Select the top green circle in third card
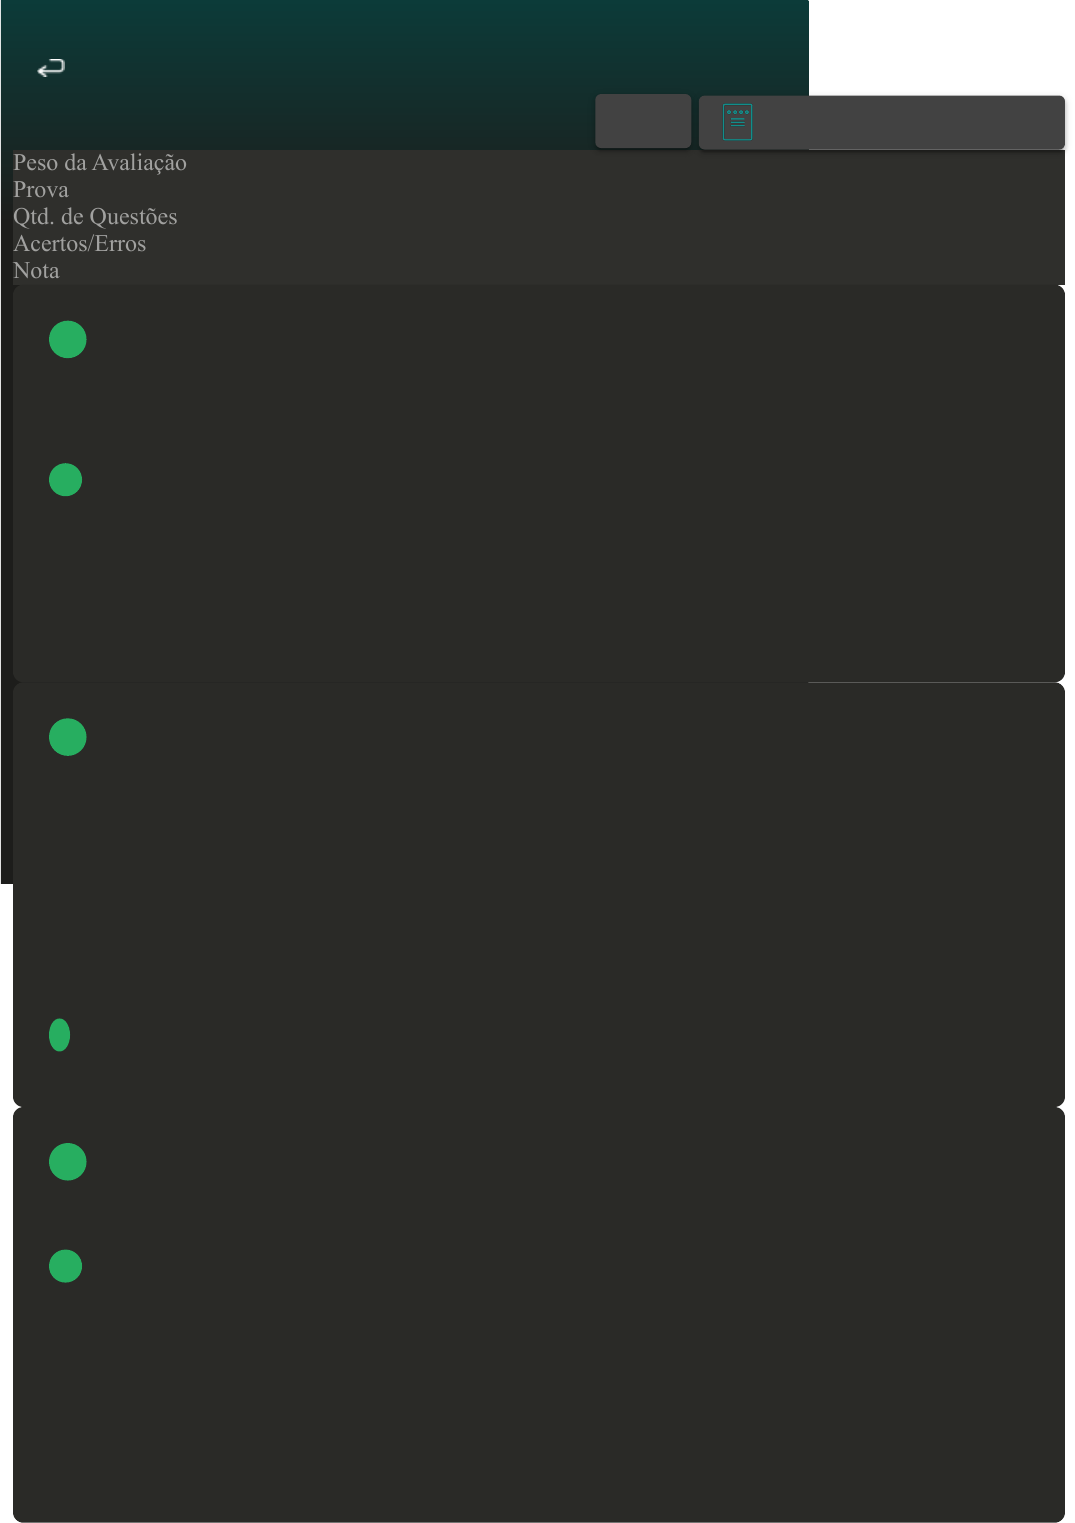 68,1162
